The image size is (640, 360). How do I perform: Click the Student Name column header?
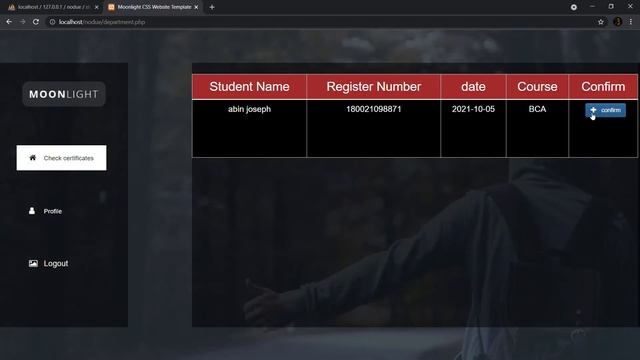(249, 87)
